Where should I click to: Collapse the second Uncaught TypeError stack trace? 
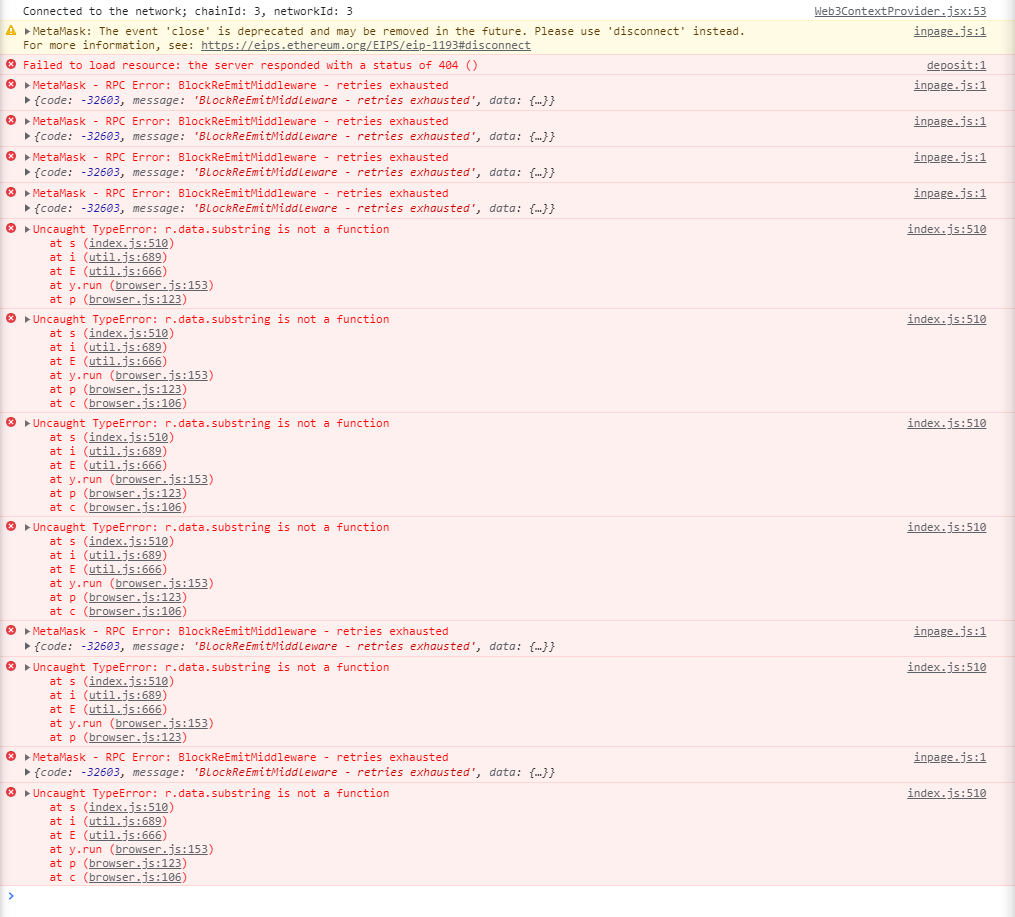point(27,320)
